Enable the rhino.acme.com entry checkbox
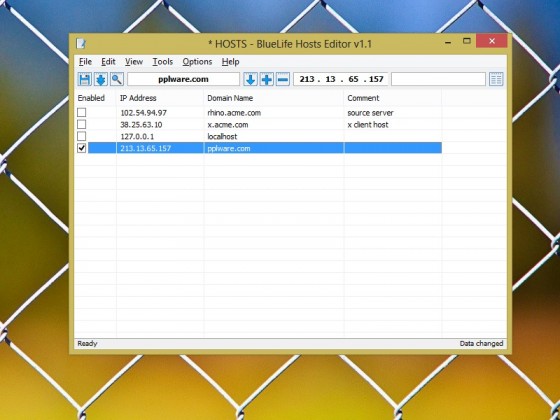The height and width of the screenshot is (420, 560). tap(82, 112)
